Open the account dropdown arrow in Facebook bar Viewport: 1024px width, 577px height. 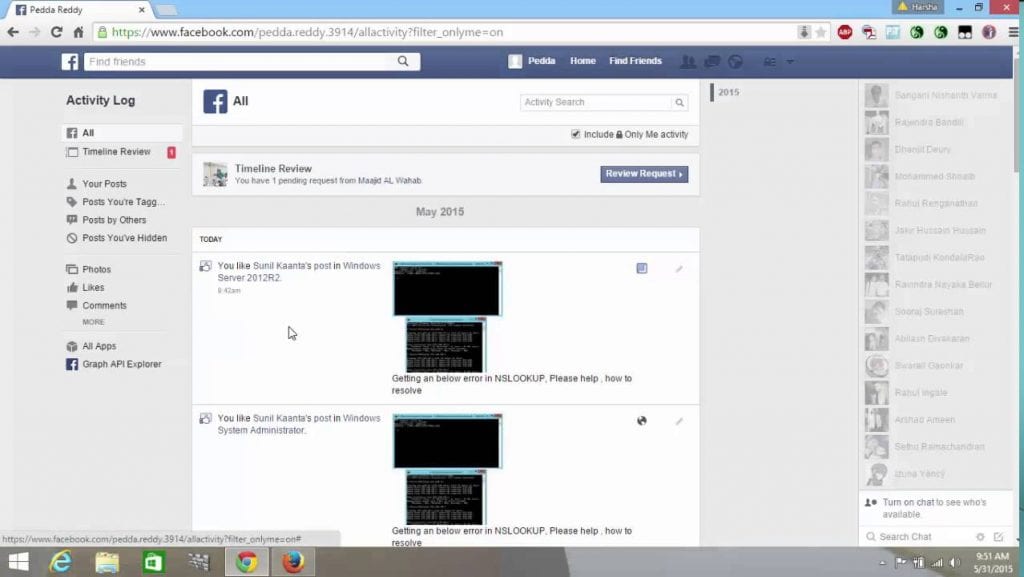[790, 62]
